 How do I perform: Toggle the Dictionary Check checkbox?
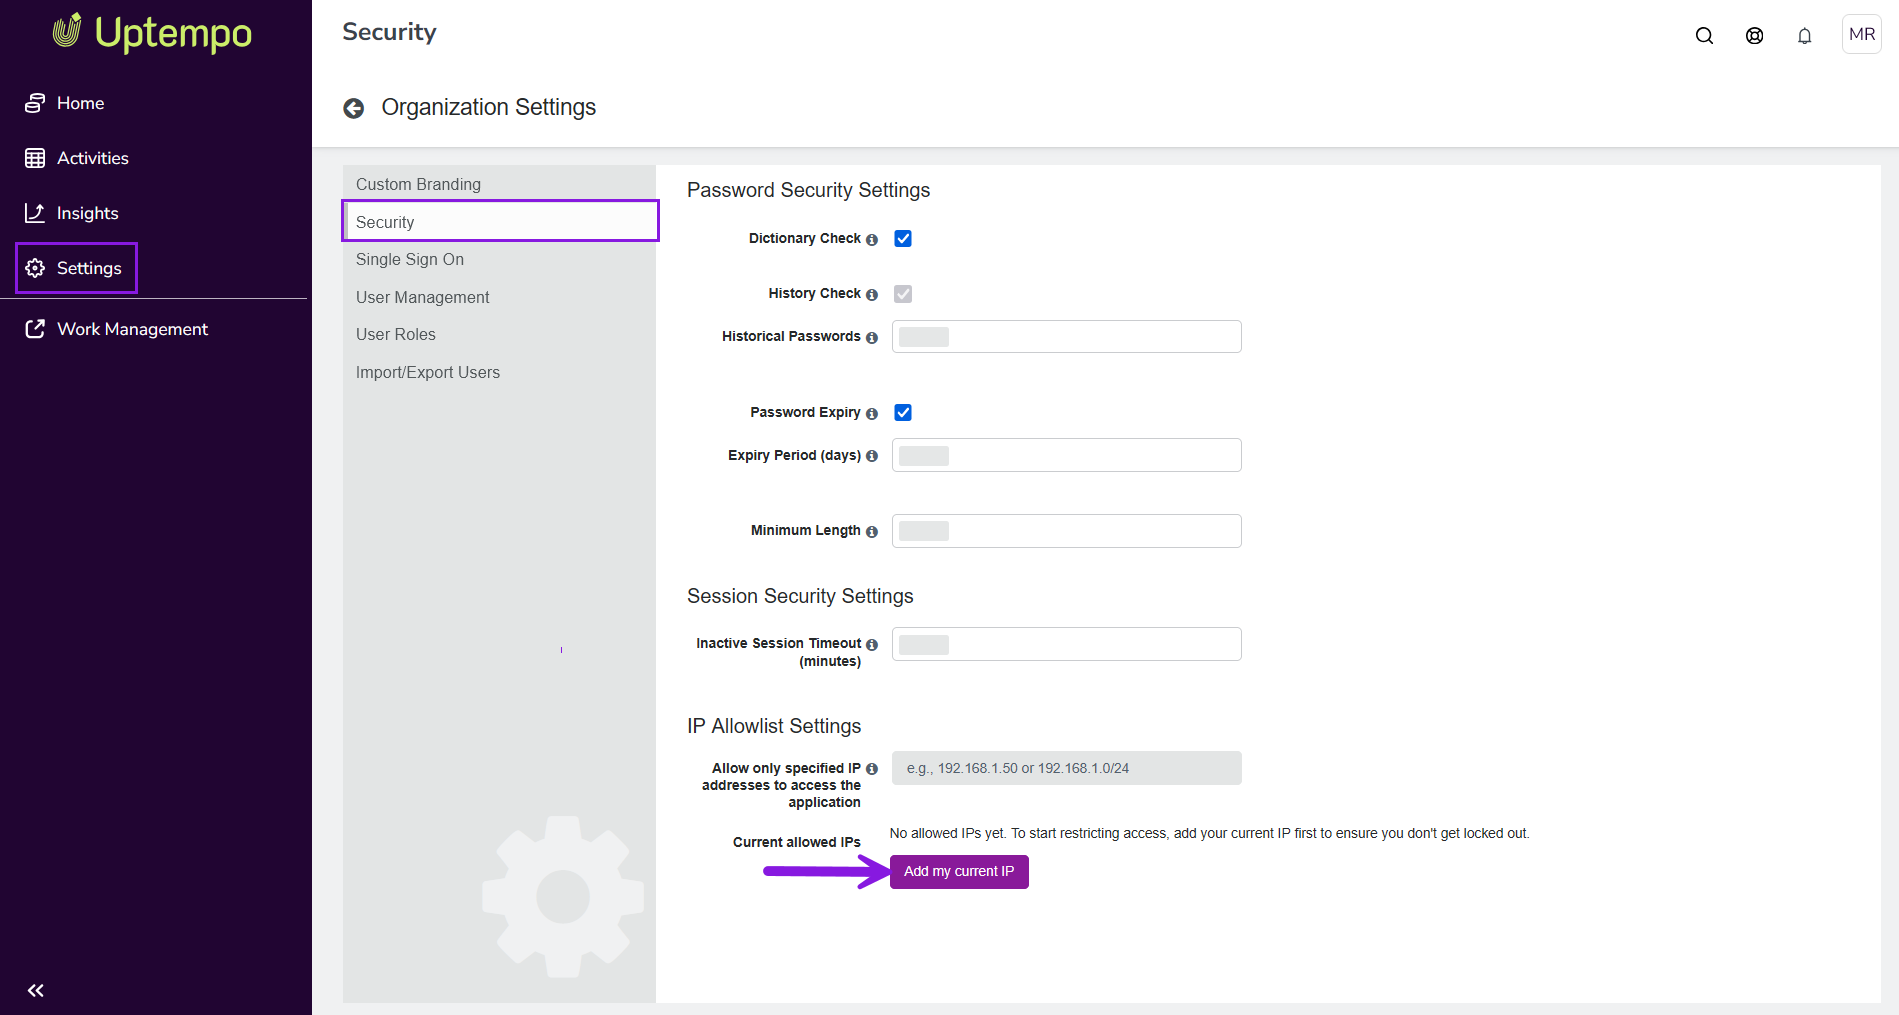click(903, 238)
